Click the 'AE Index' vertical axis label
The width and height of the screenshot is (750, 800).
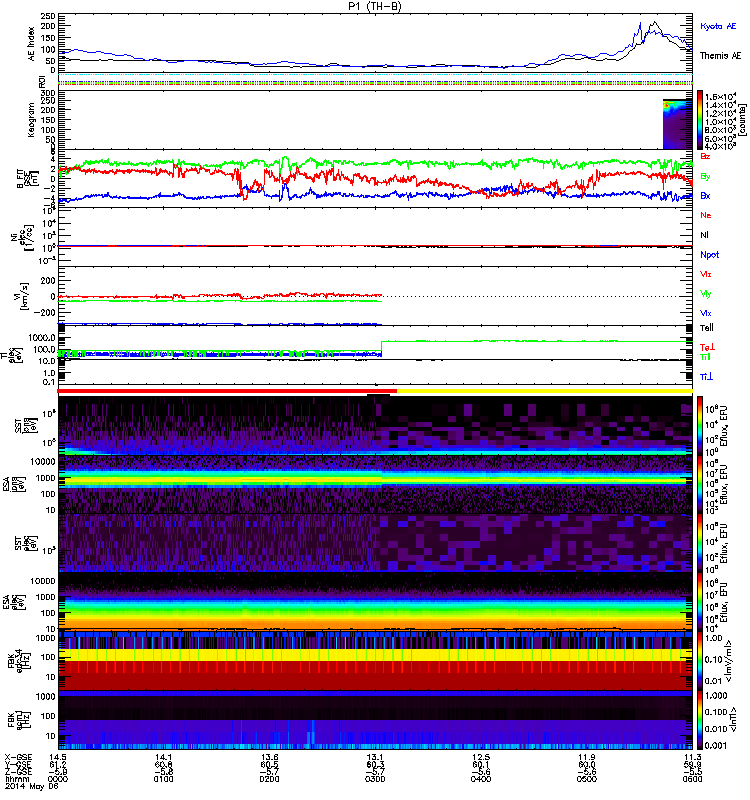32,43
